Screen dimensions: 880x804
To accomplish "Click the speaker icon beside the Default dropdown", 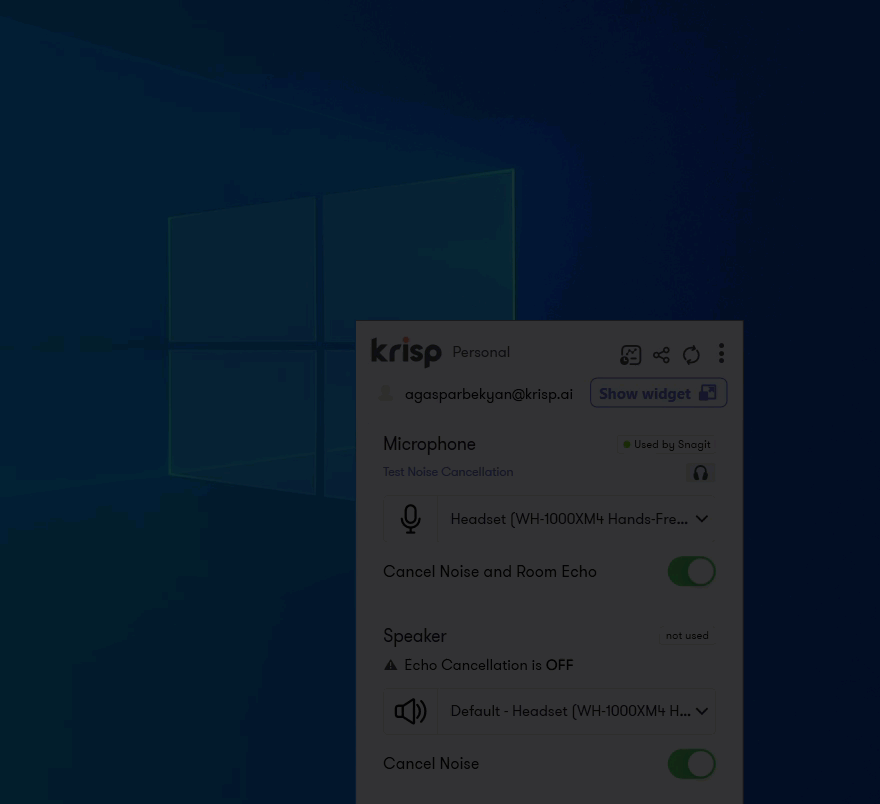I will (410, 711).
